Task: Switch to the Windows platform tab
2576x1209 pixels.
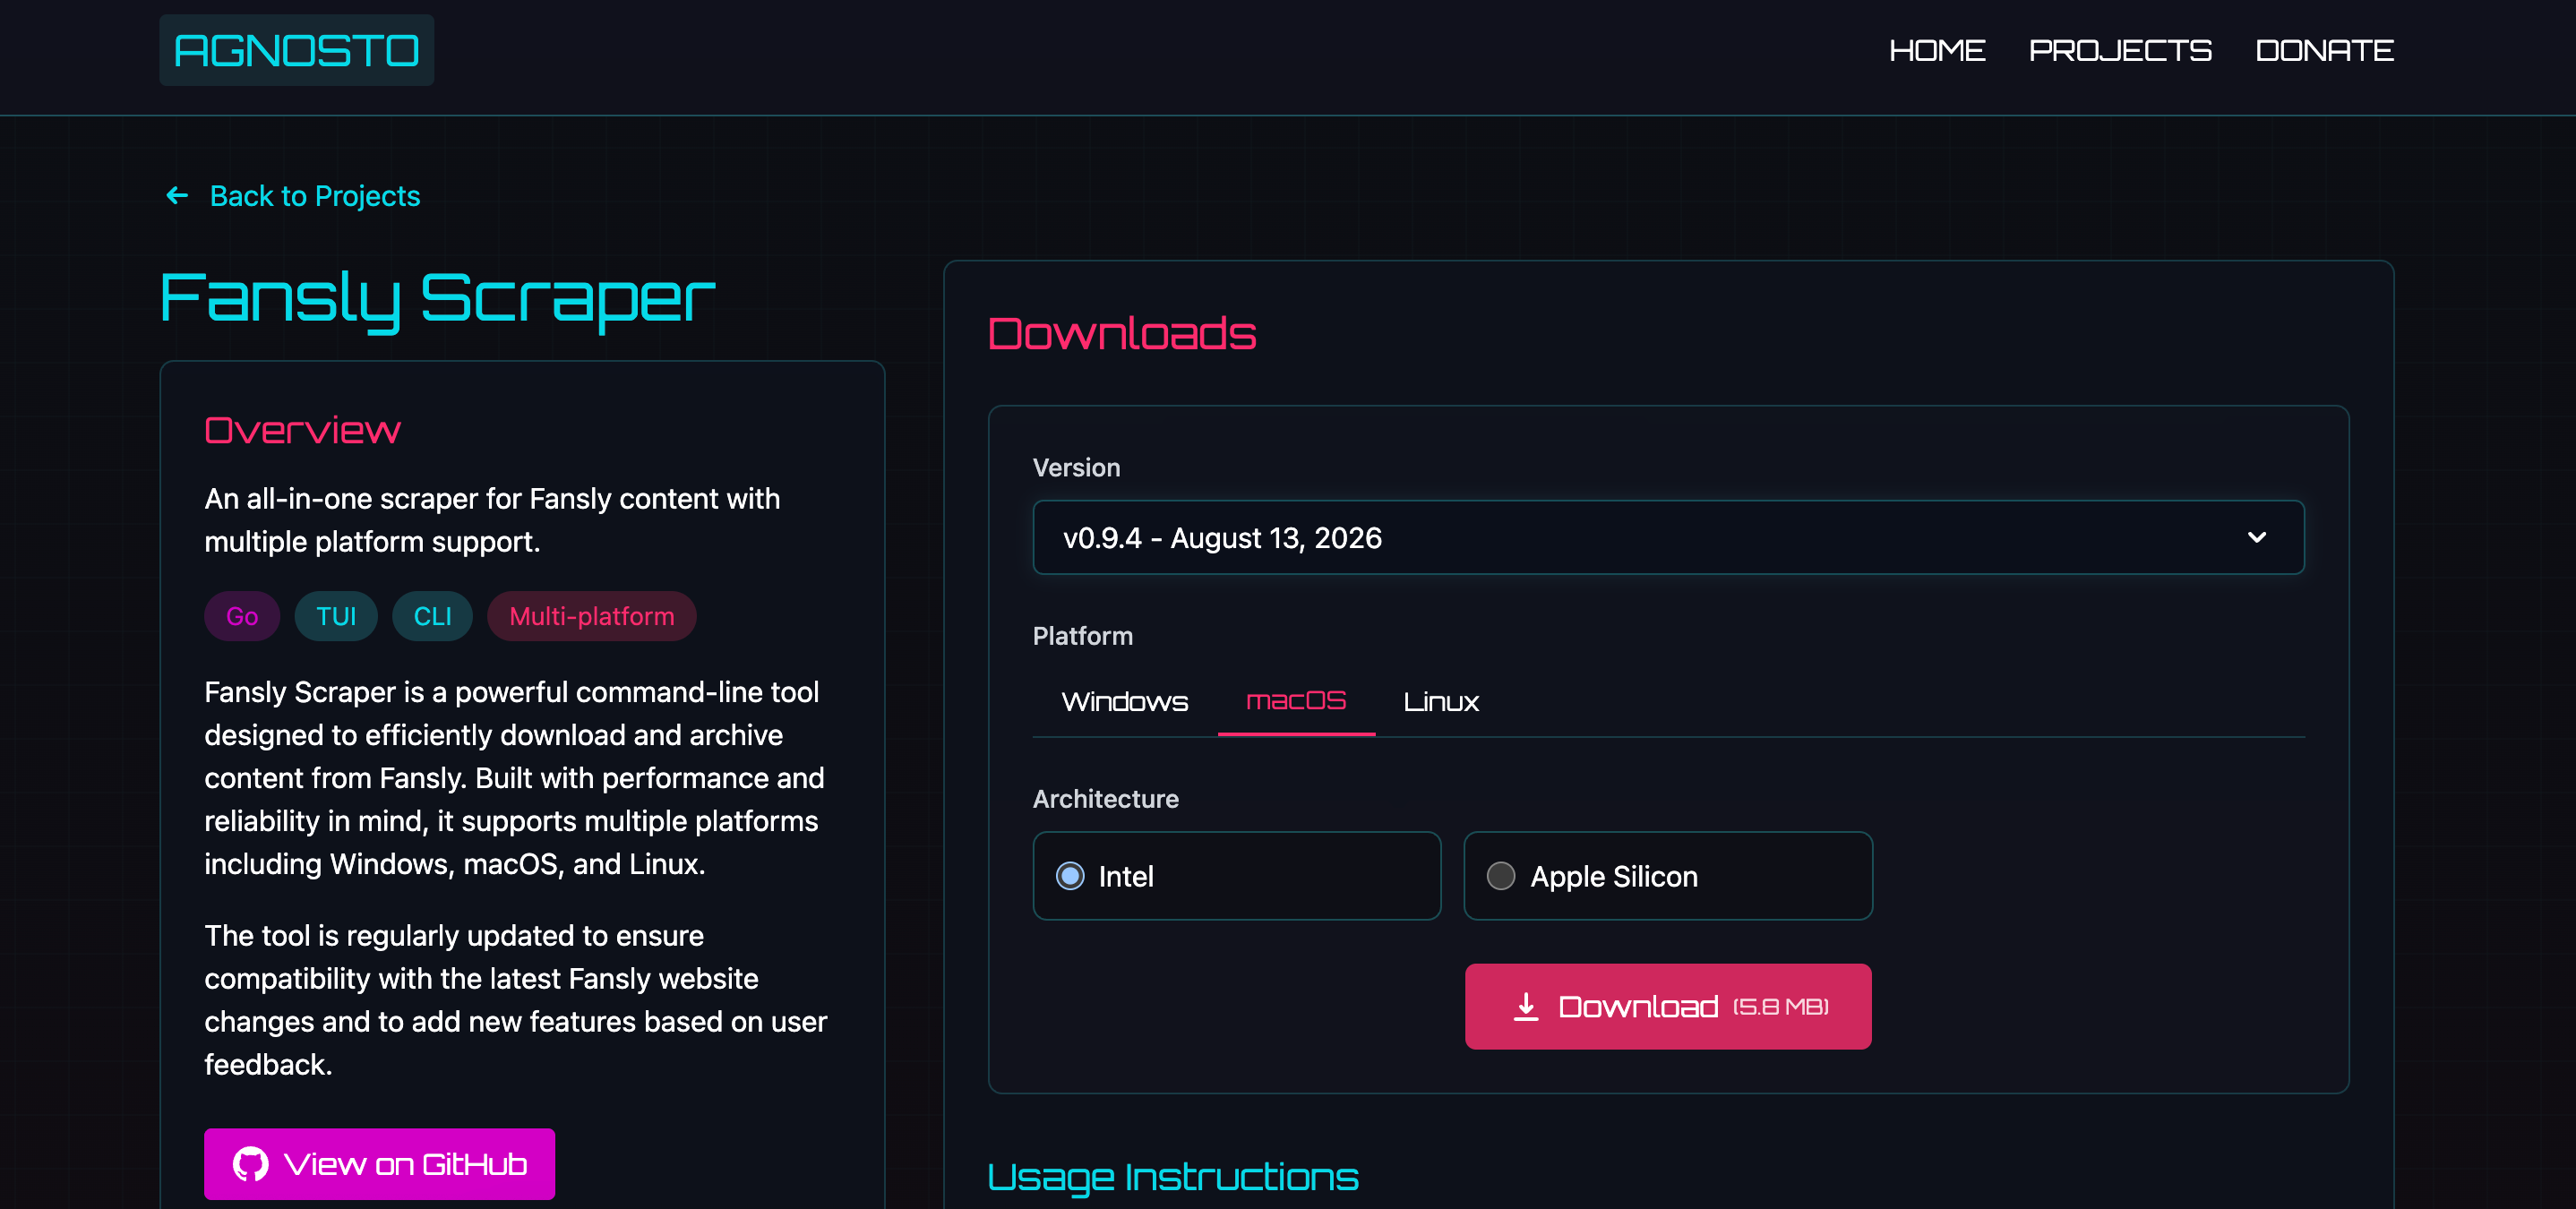Action: coord(1124,701)
